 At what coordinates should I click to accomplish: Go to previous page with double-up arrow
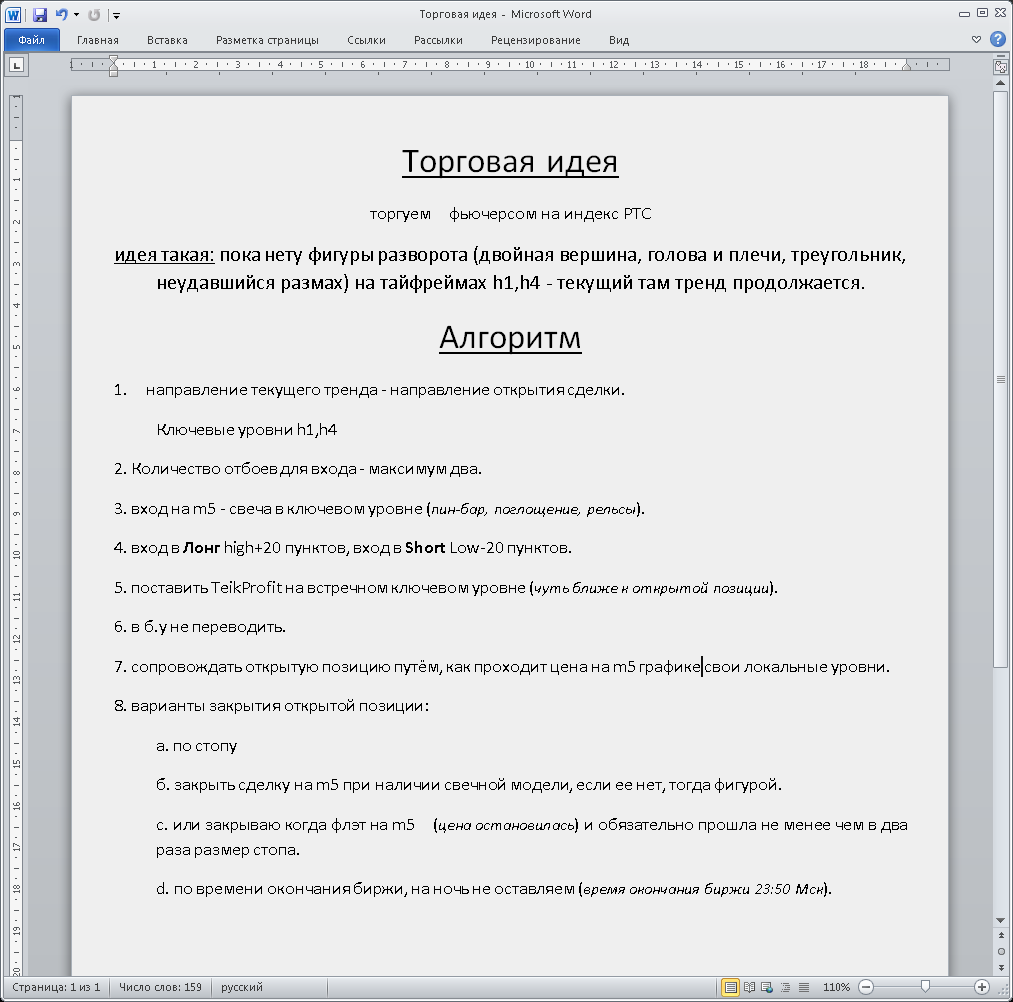point(1001,935)
